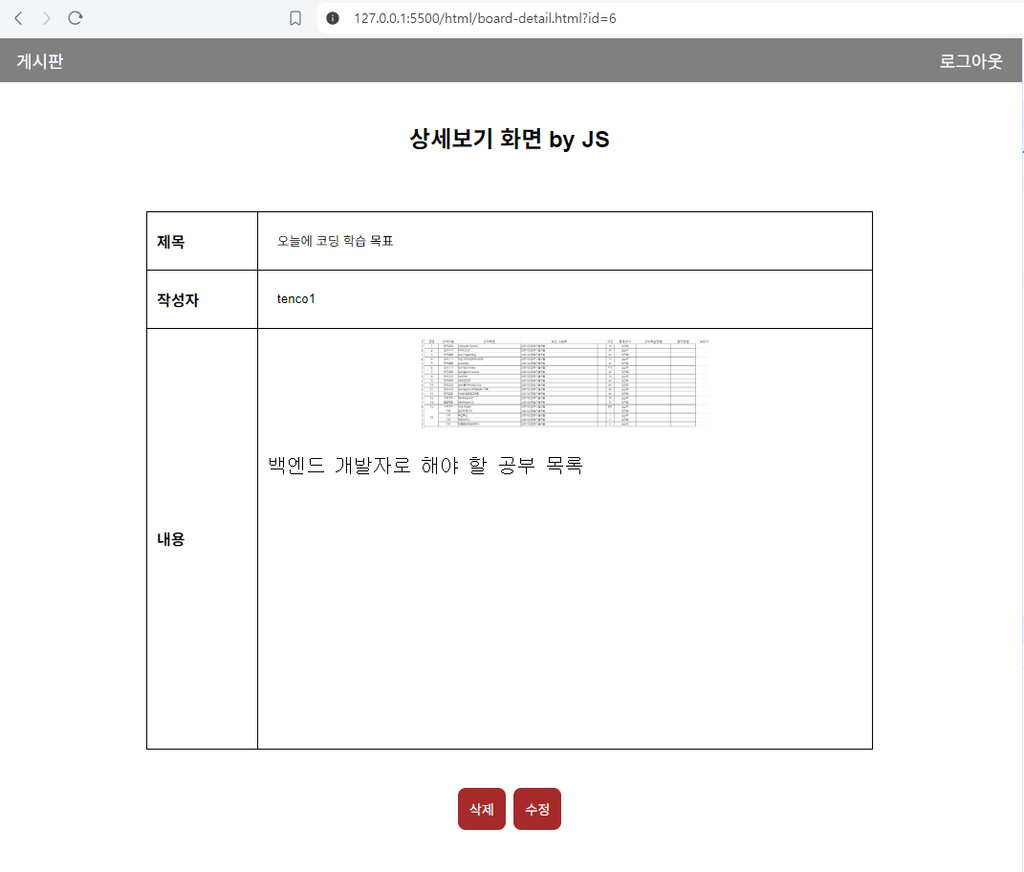View site information icon in address bar
Viewport: 1024px width, 872px height.
tap(332, 18)
